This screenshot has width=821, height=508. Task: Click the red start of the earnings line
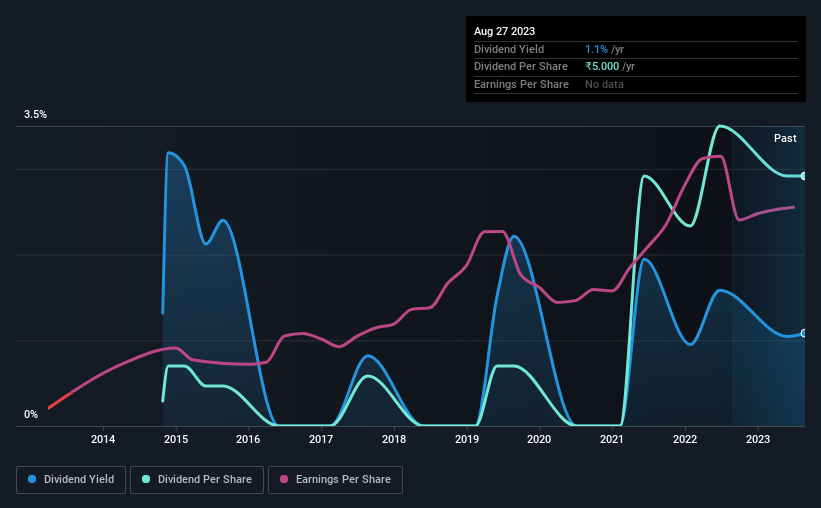[59, 401]
